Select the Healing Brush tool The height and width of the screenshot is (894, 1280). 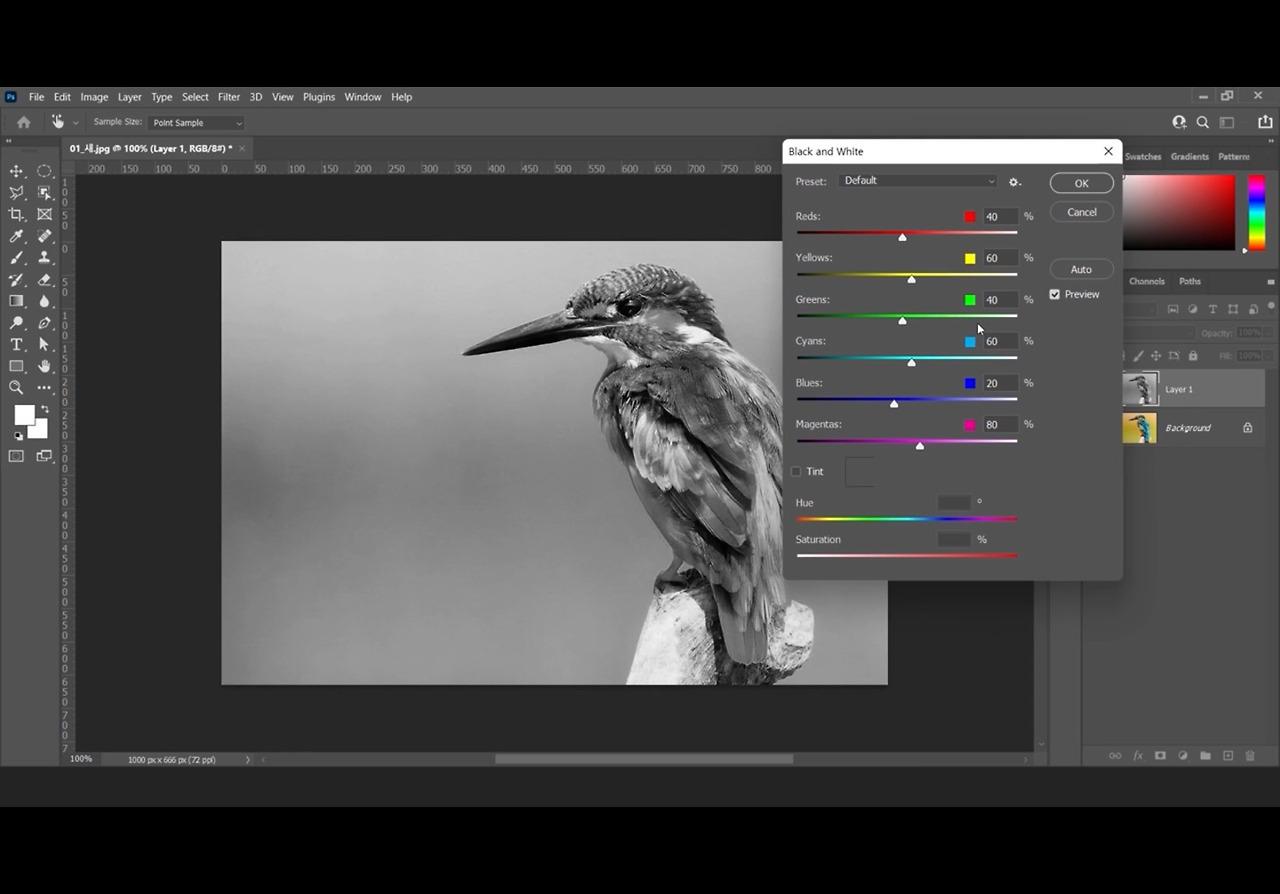point(45,237)
